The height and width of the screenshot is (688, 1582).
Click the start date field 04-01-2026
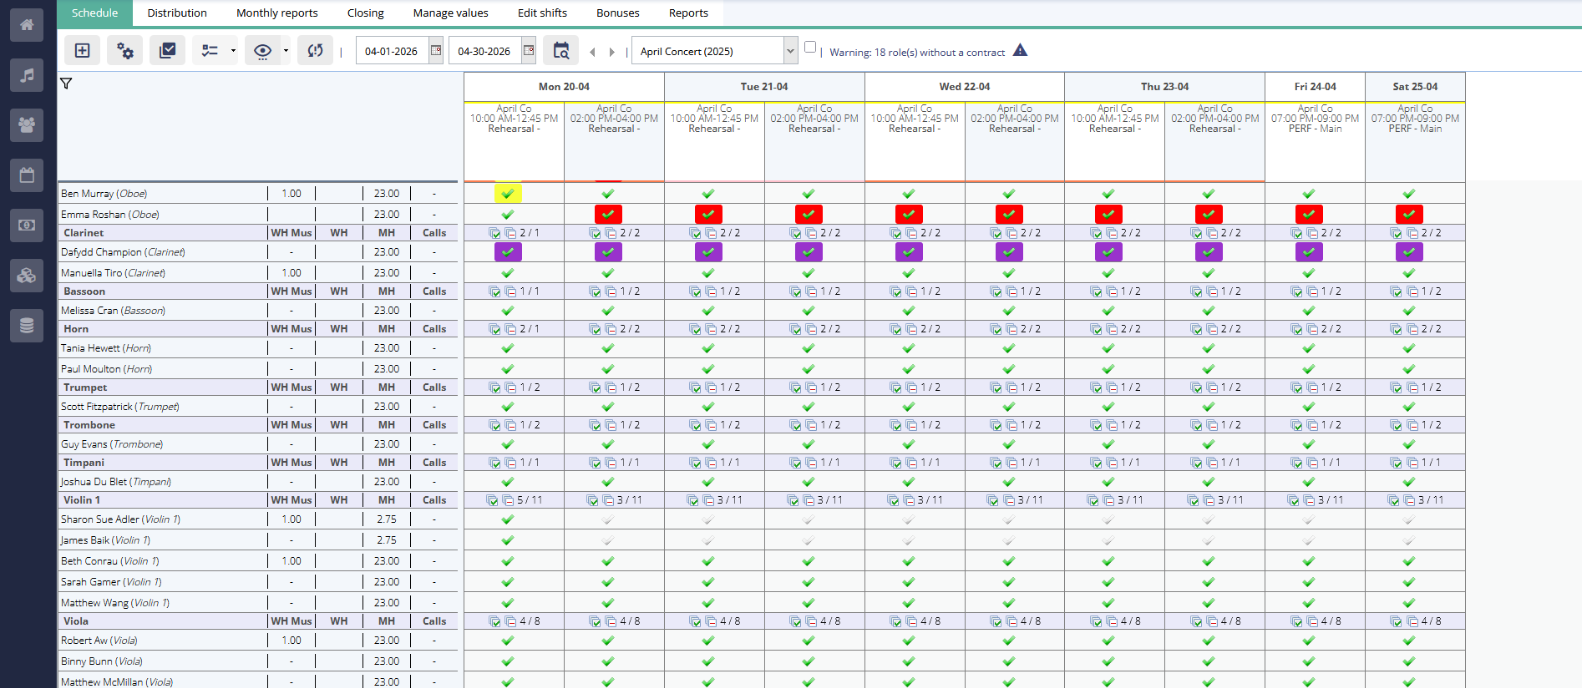391,51
